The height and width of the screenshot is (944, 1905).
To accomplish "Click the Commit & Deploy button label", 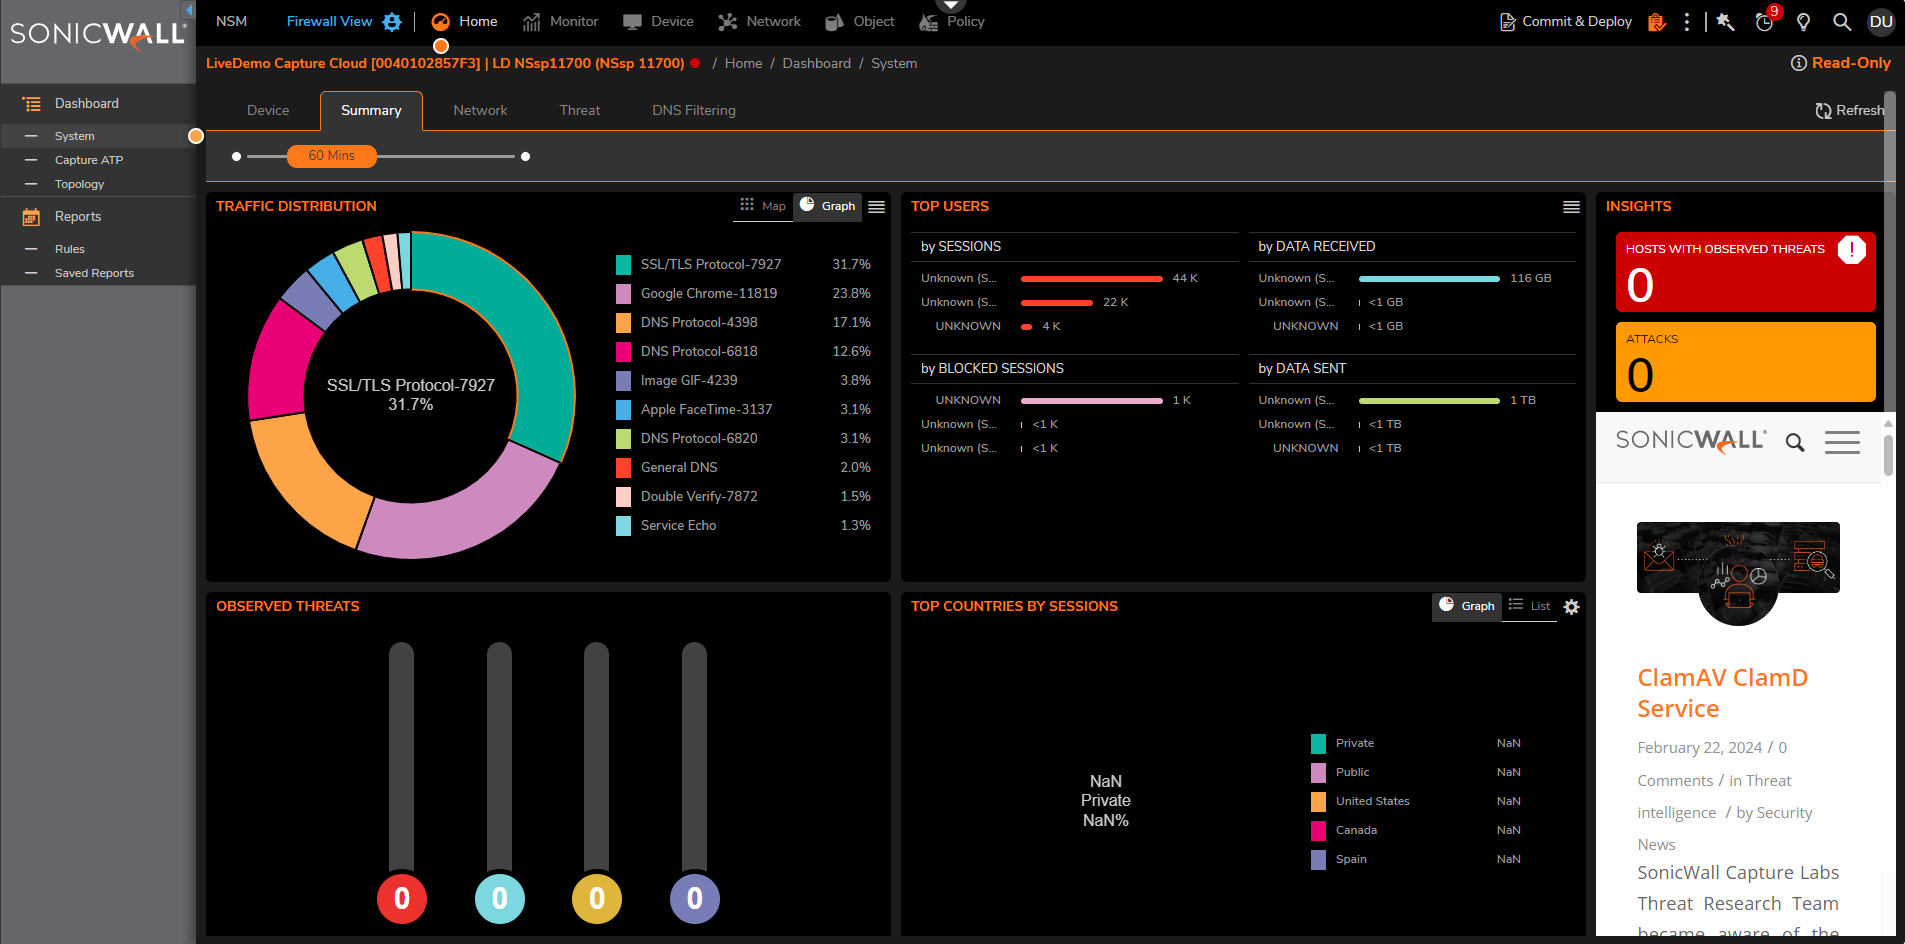I will 1577,22.
